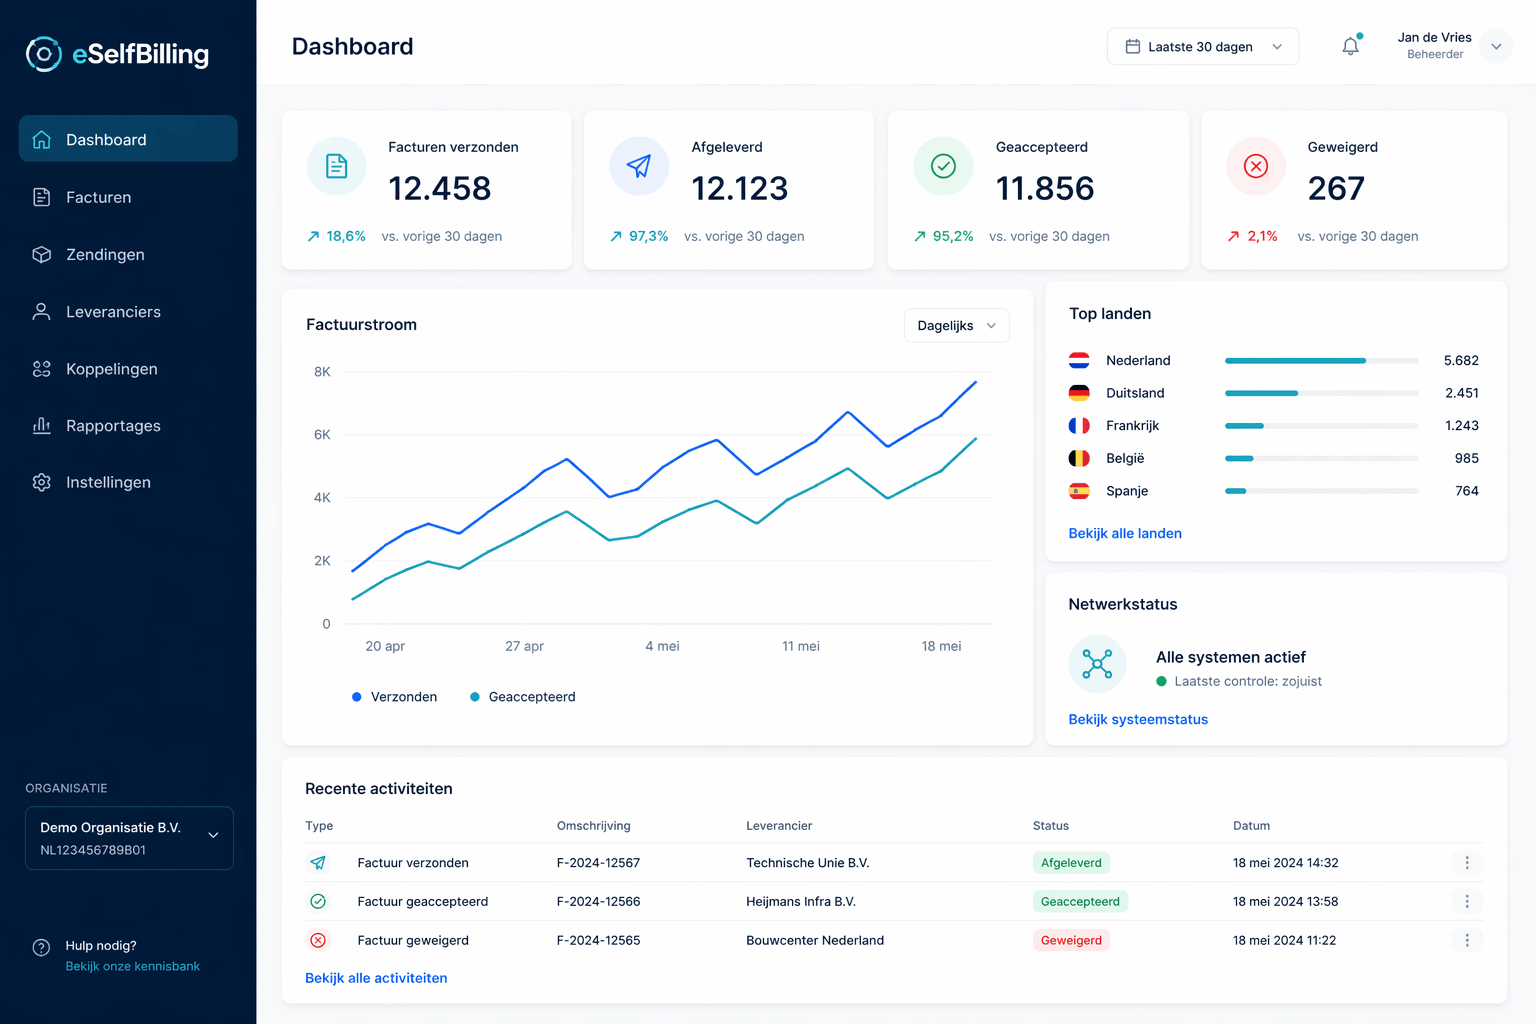Click the Duitsland progress bar
Screen dimensions: 1536x1024
(1322, 393)
